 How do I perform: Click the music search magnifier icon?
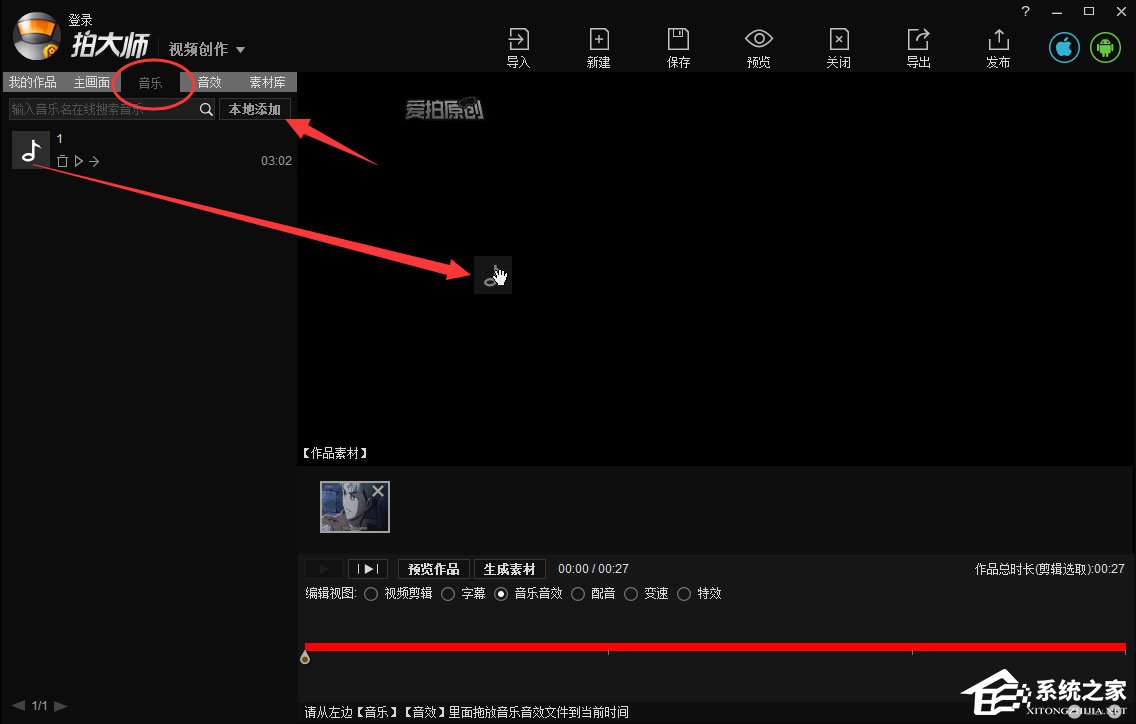[x=206, y=109]
